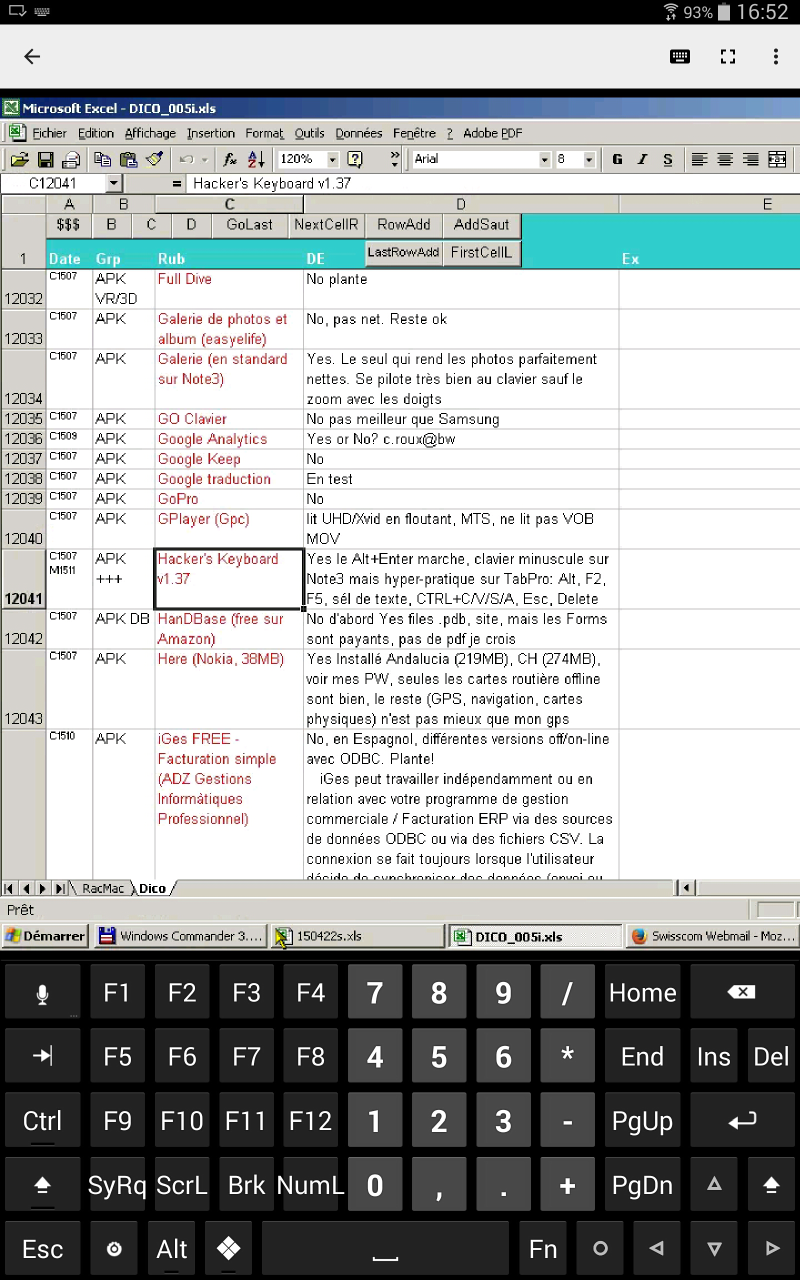Click the GoLast macro button

250,225
